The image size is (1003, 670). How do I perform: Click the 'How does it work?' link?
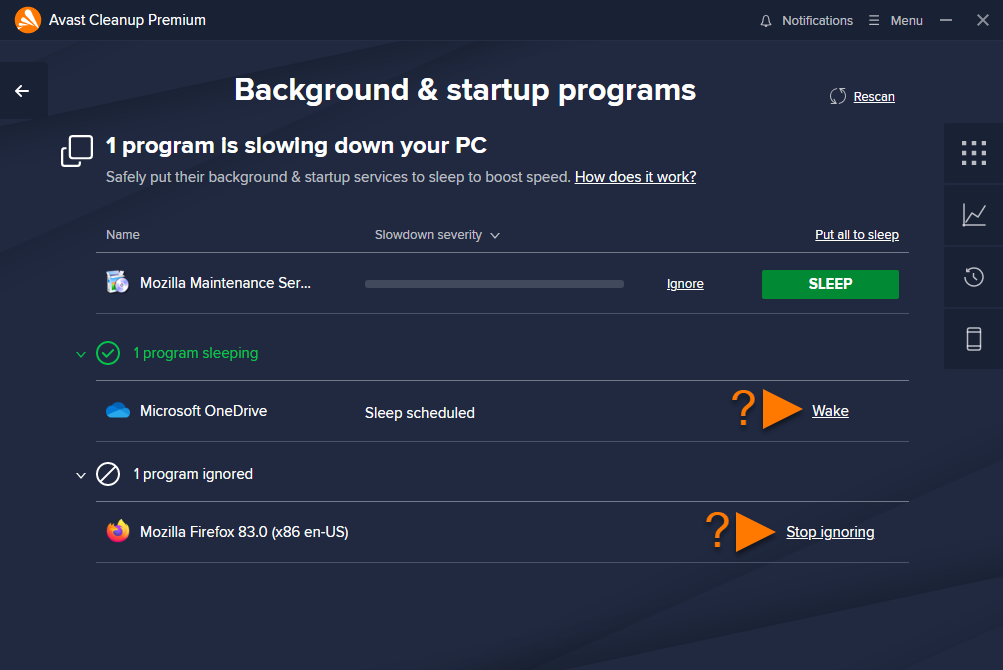[x=635, y=177]
